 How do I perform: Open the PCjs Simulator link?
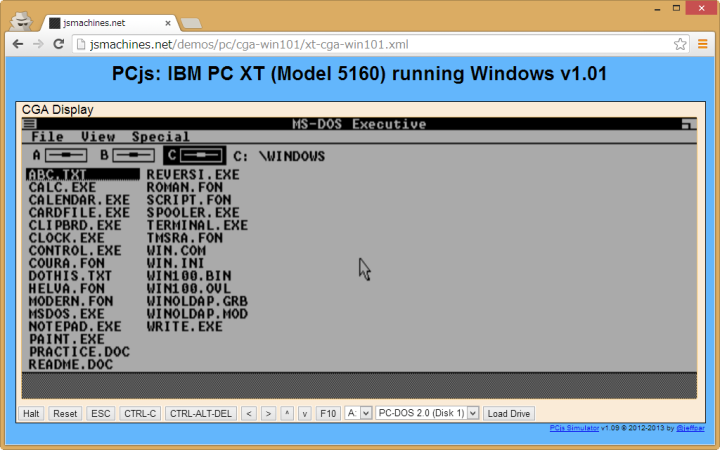pos(574,428)
